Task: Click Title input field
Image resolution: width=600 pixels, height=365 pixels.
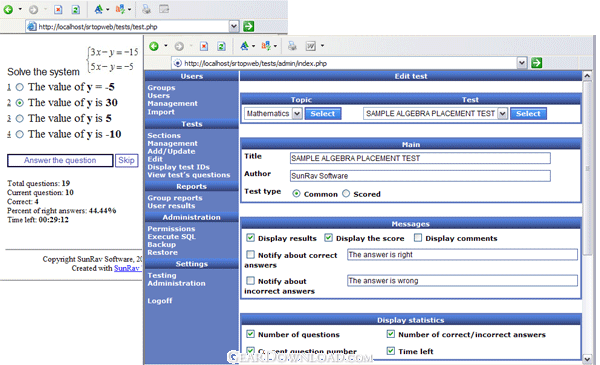Action: click(420, 158)
